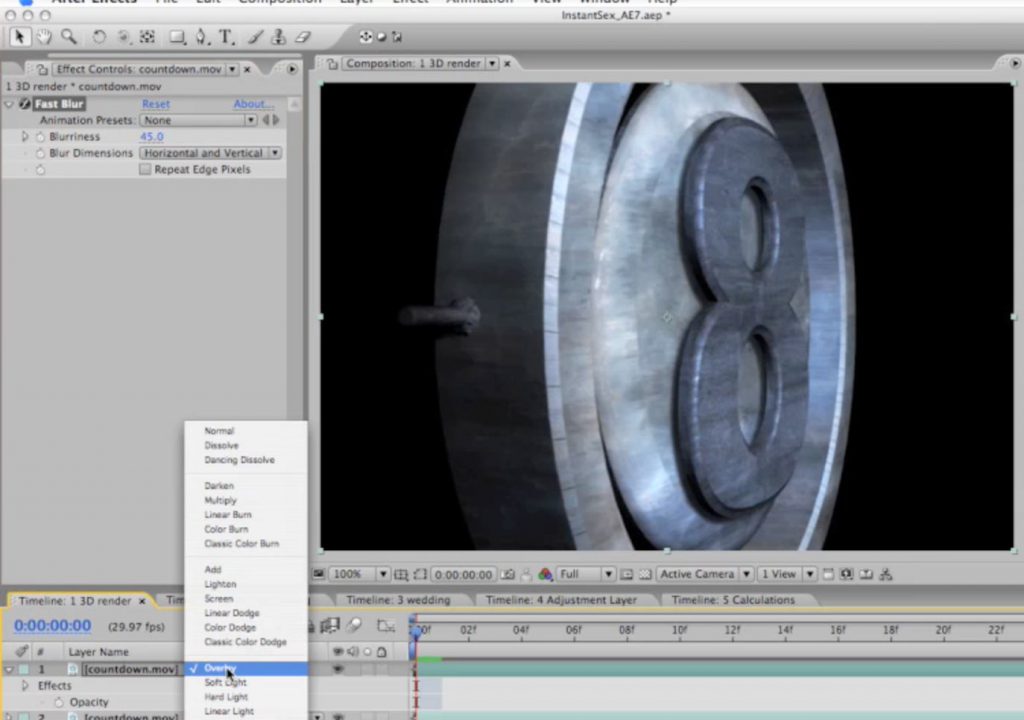The height and width of the screenshot is (720, 1024).
Task: Select the Zoom magnifier tool
Action: (x=69, y=37)
